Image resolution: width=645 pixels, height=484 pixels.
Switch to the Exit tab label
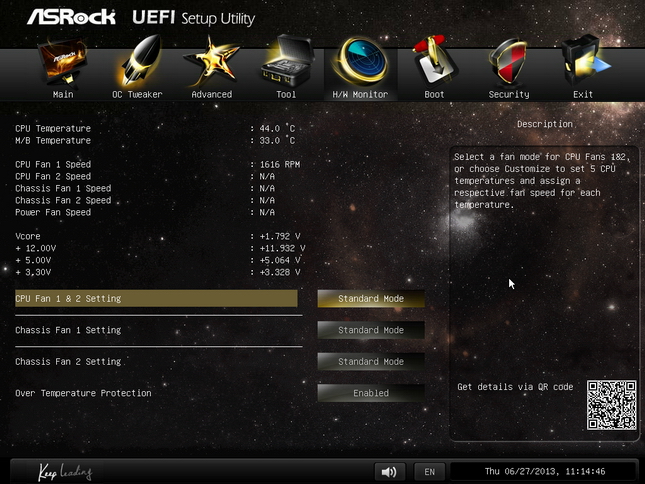tap(583, 95)
